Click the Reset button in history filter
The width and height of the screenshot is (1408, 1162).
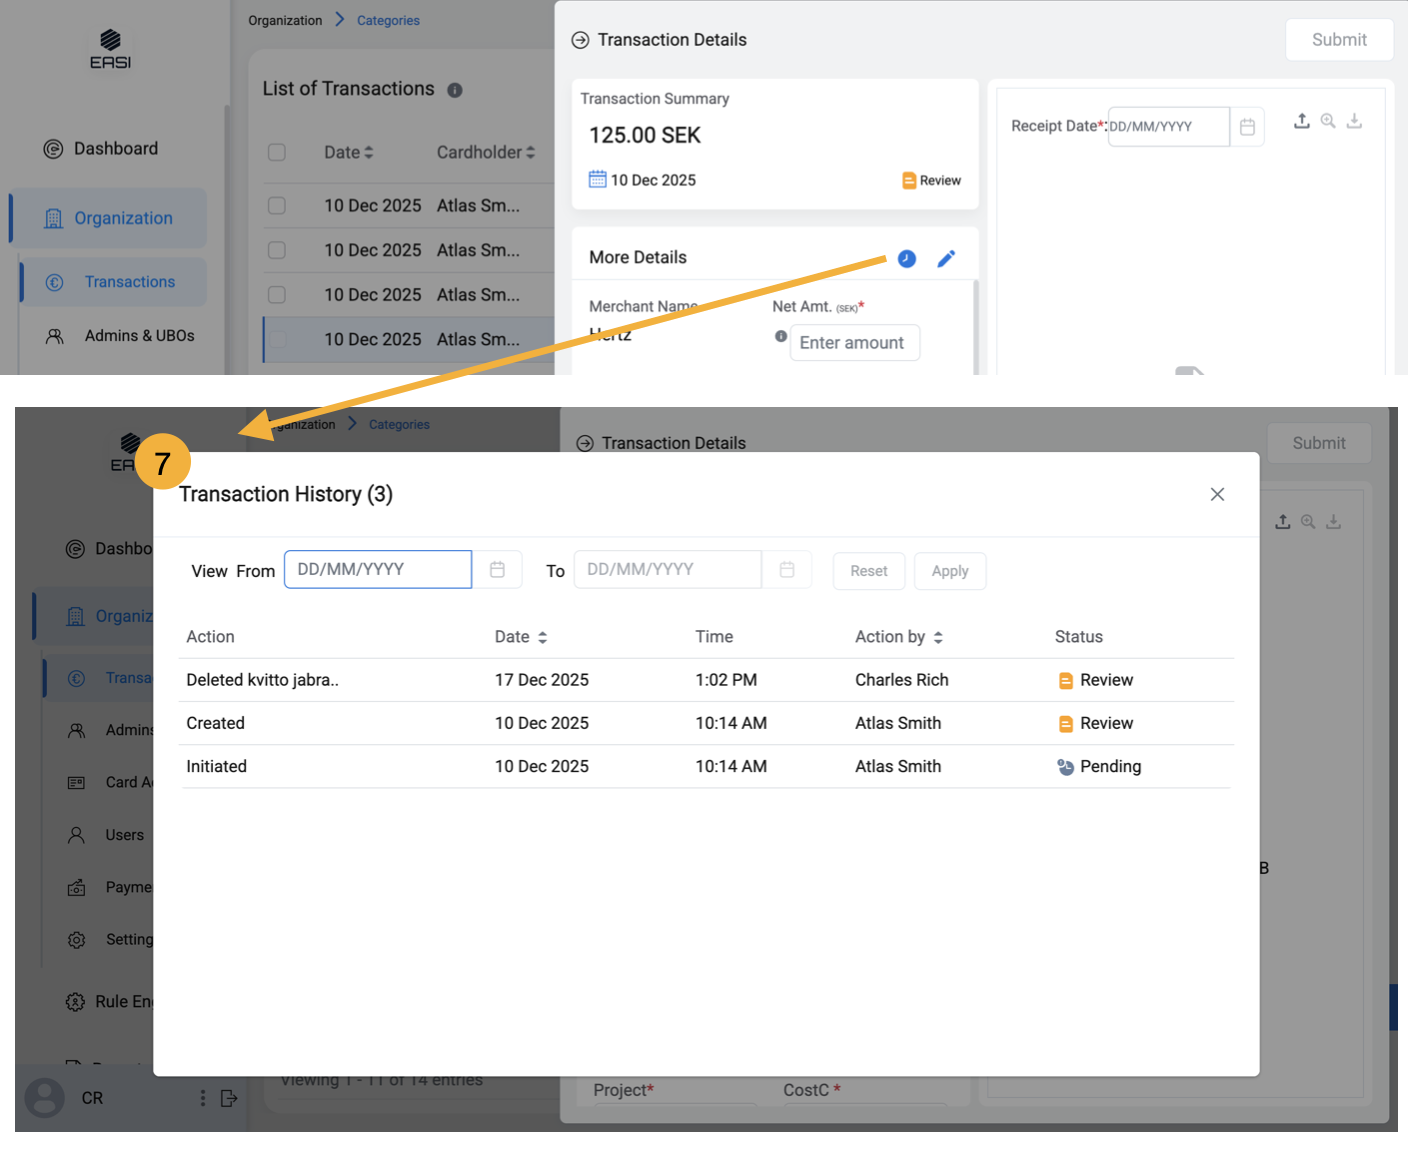(x=868, y=571)
